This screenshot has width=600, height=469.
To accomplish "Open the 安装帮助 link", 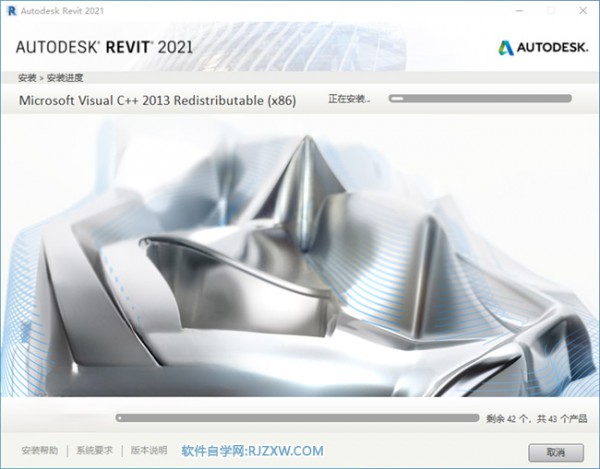I will 40,450.
